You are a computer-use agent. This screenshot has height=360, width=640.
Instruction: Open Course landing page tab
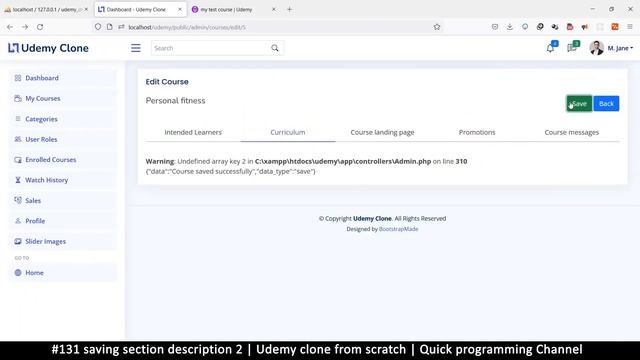[382, 132]
